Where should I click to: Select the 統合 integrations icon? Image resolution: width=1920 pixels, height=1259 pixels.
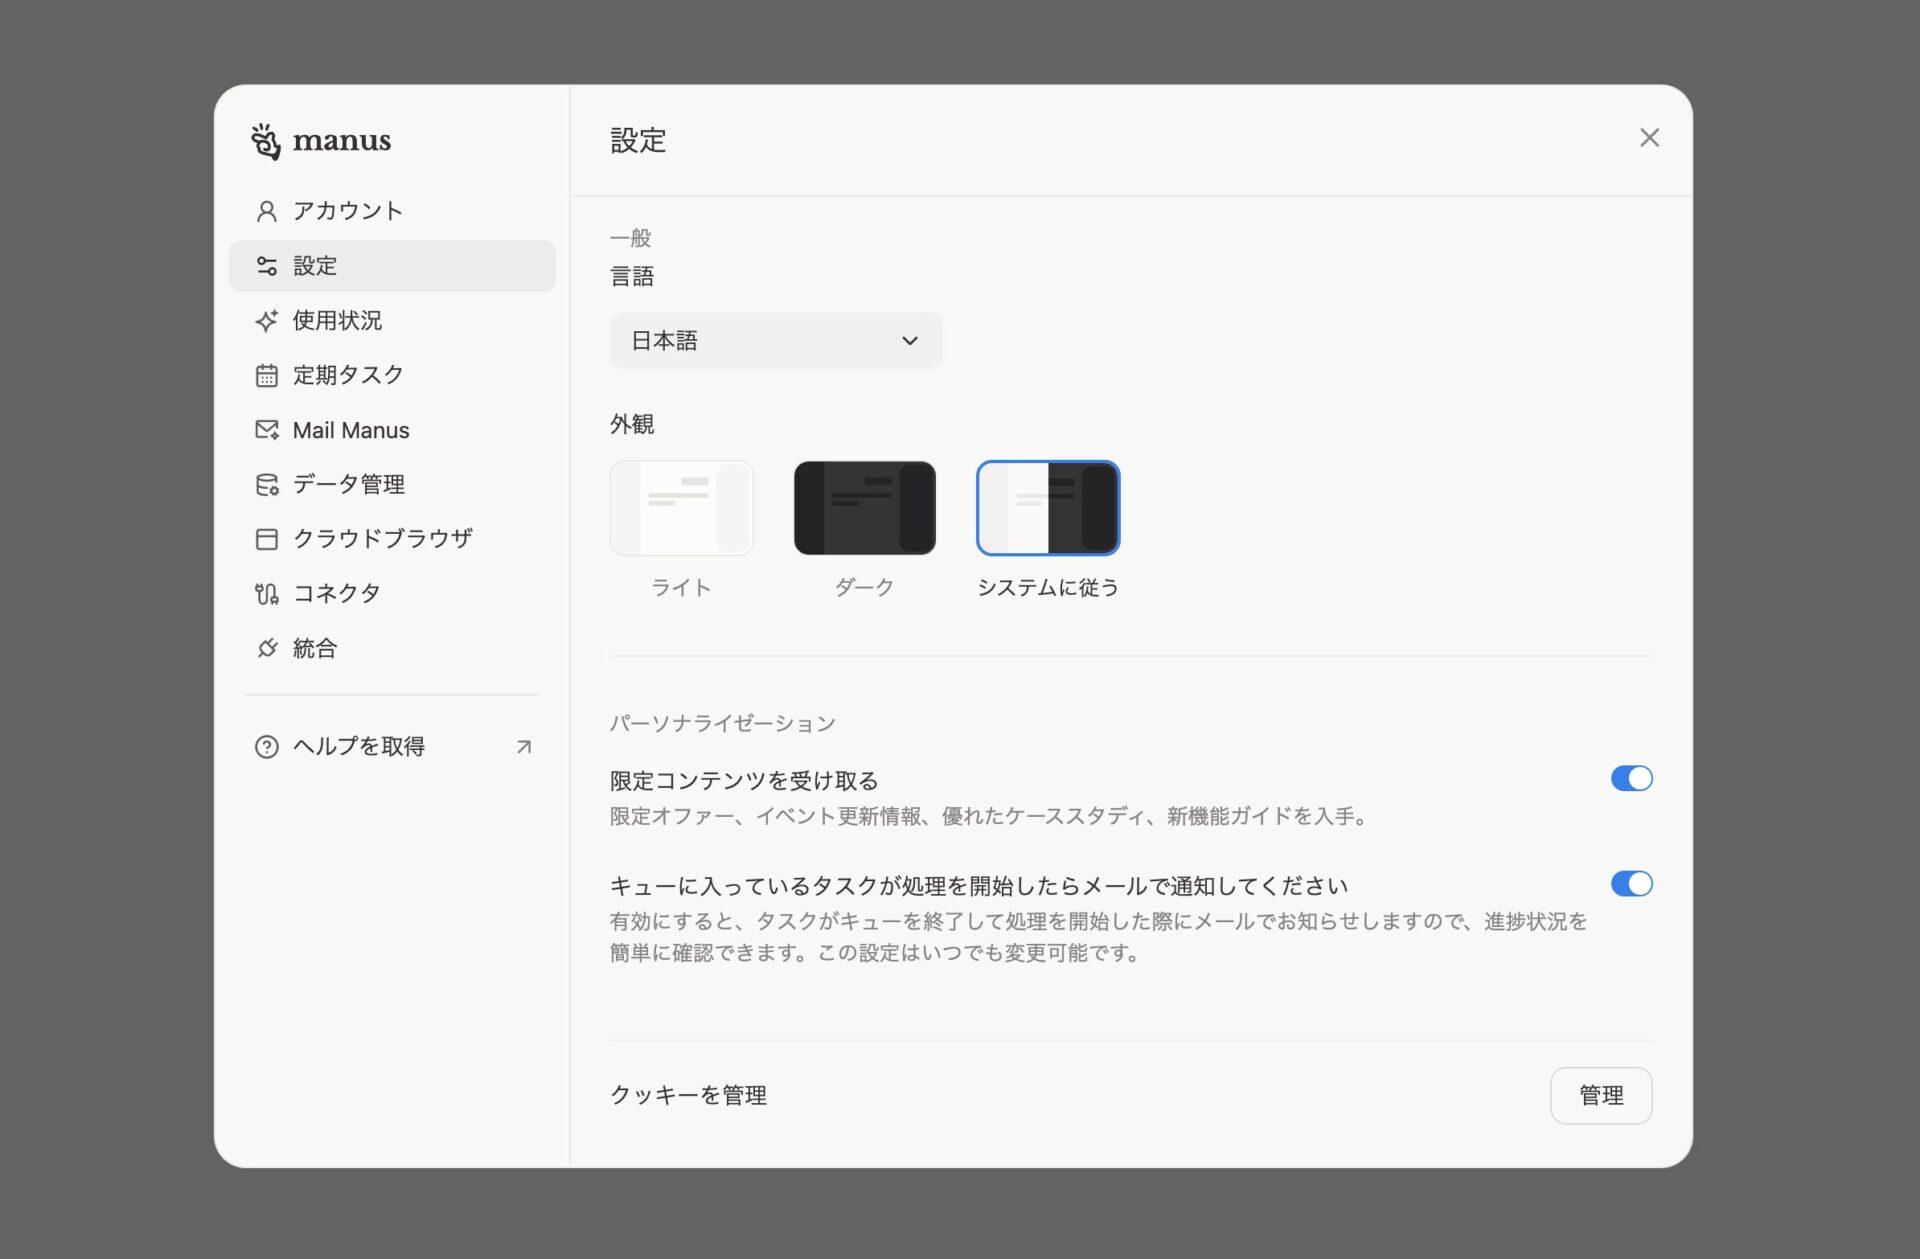pos(266,648)
